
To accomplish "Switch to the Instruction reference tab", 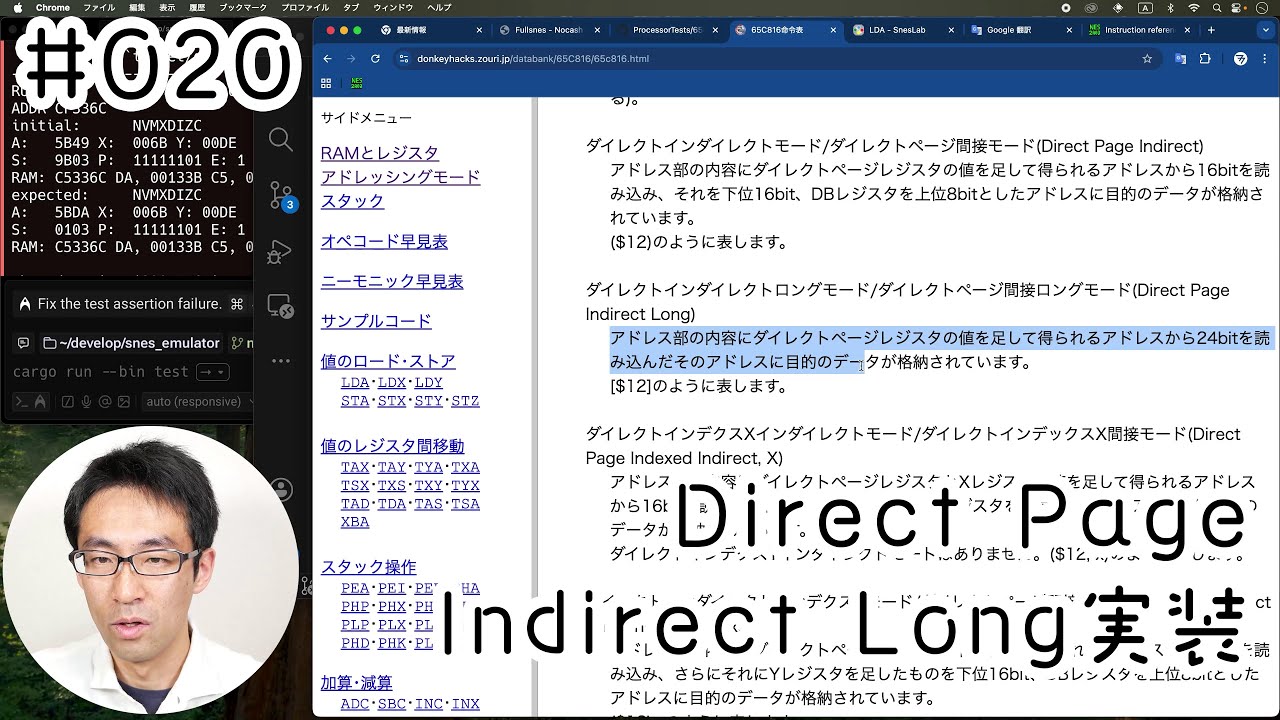I will coord(1138,30).
